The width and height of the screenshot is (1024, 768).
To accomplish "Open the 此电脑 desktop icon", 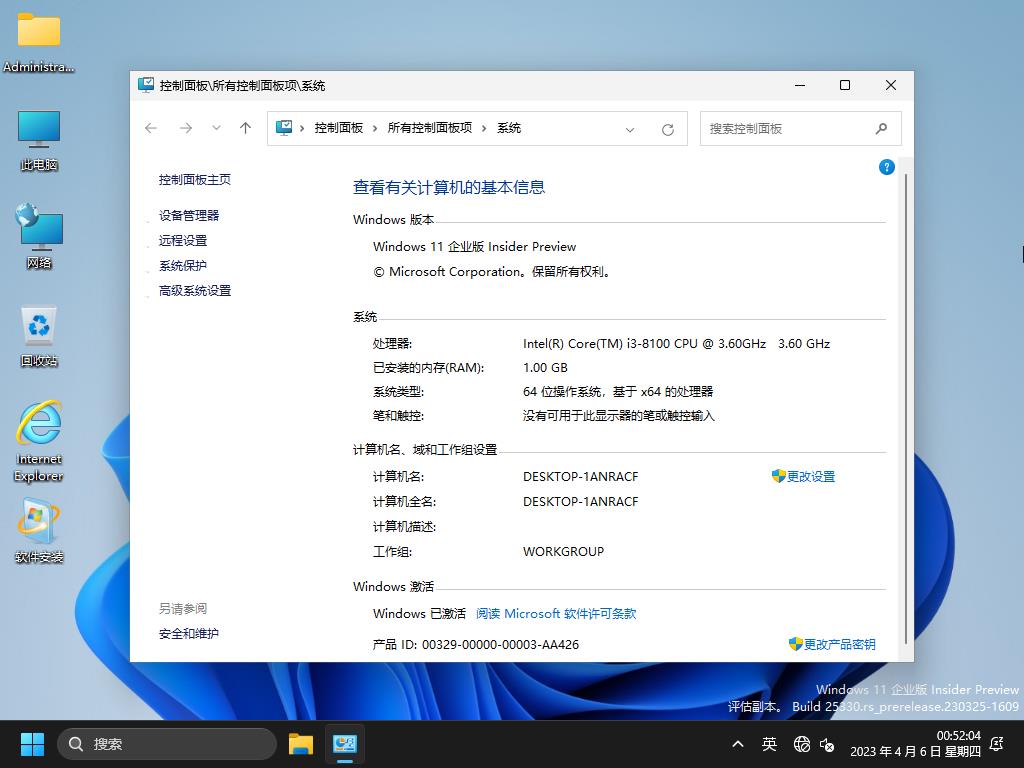I will point(39,140).
